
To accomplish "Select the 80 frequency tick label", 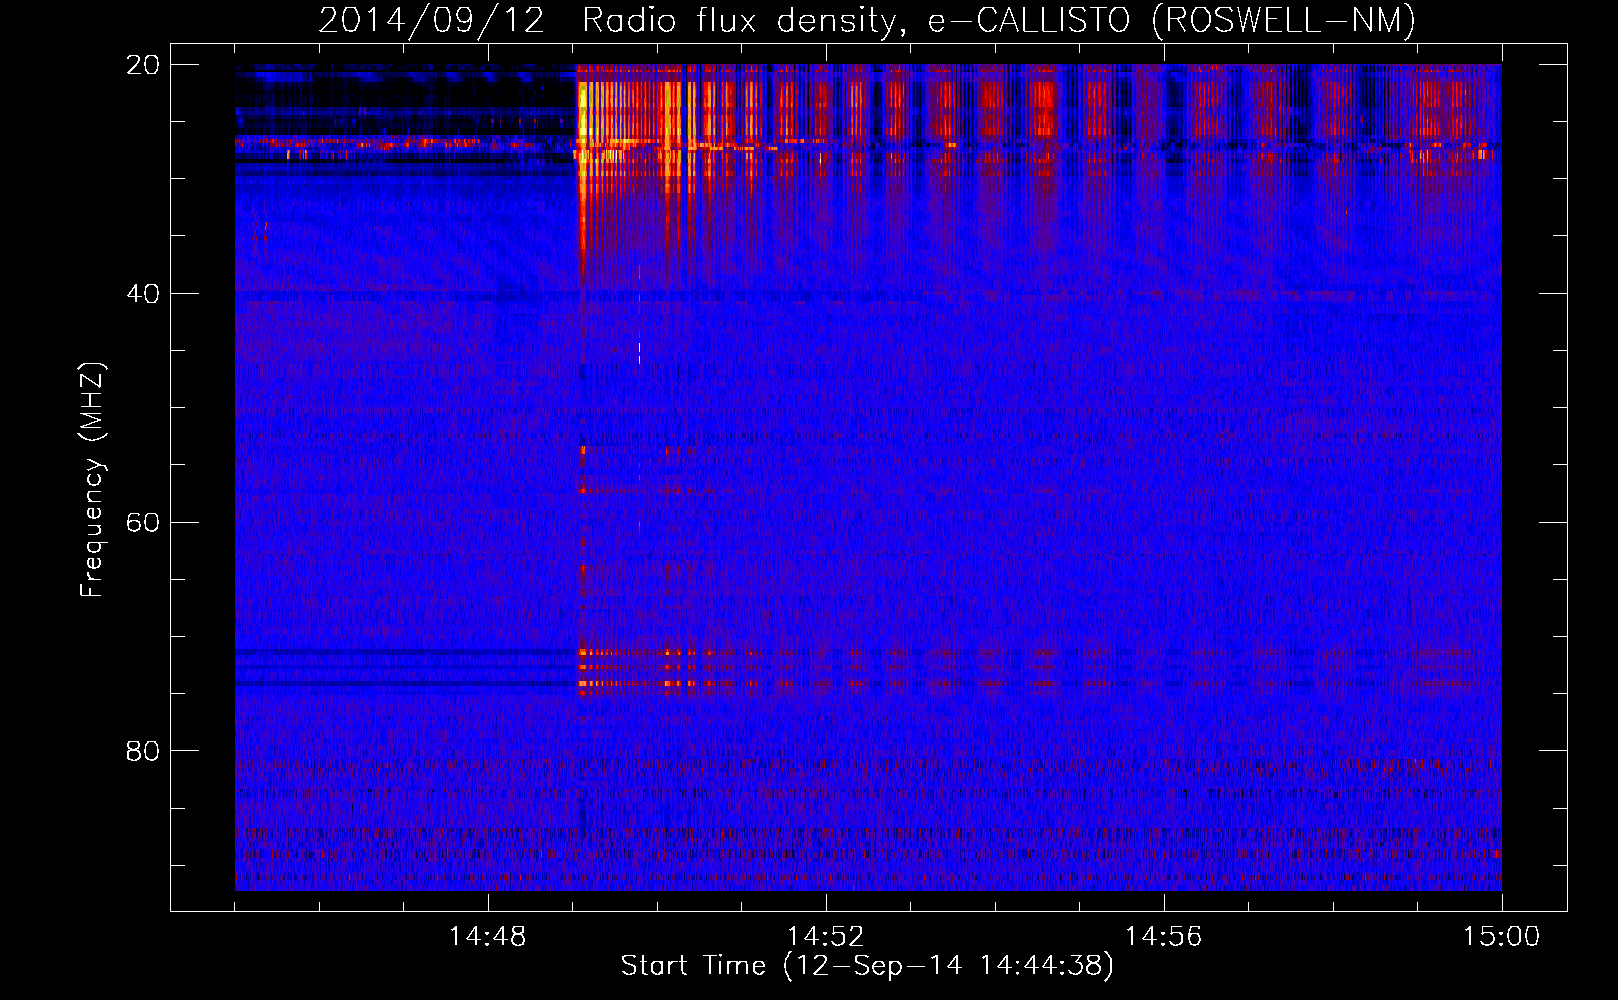I will pos(143,751).
